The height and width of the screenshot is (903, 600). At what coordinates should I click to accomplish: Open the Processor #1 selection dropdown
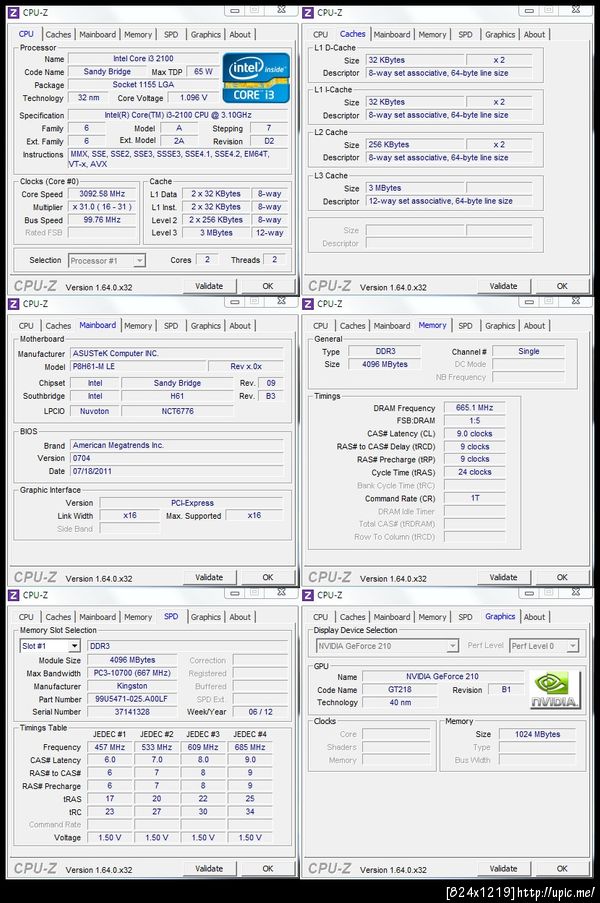pyautogui.click(x=107, y=261)
